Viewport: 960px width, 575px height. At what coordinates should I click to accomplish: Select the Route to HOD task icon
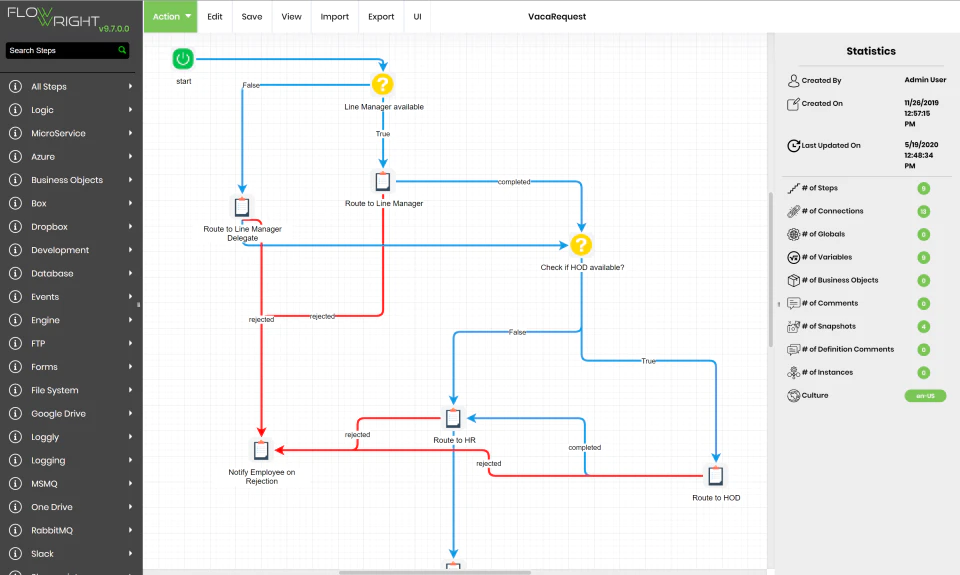coord(715,475)
